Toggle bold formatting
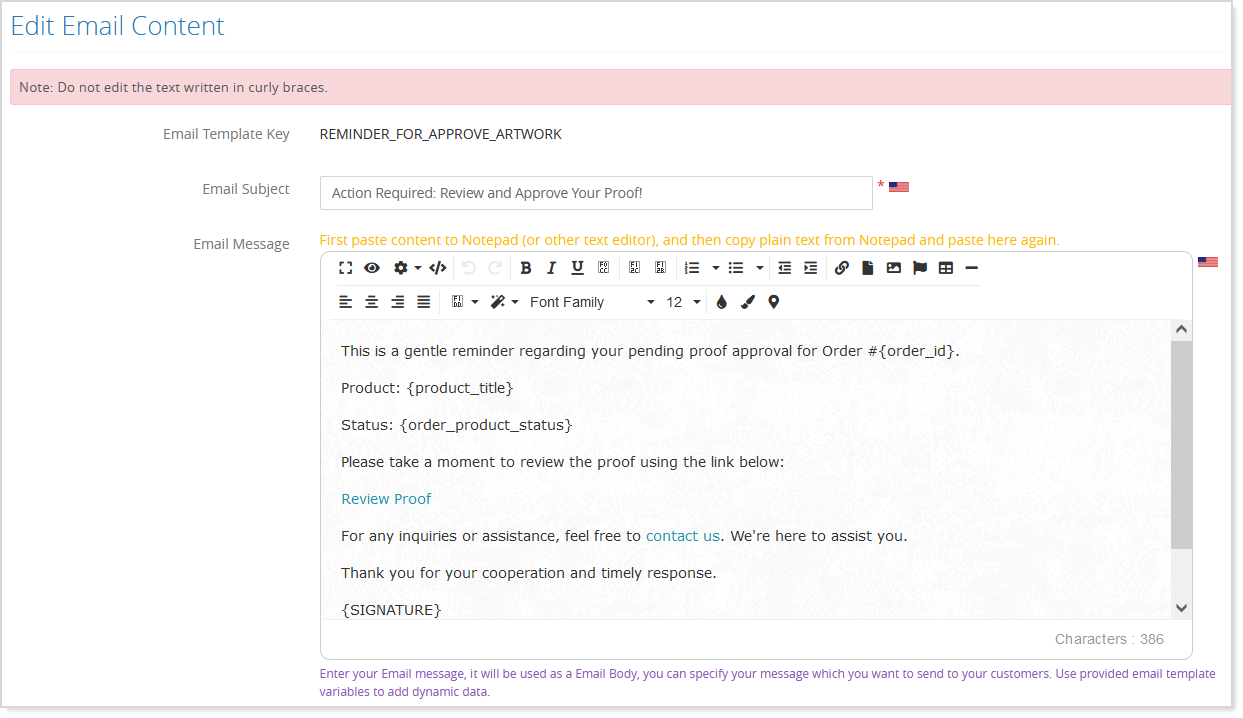 [x=526, y=268]
